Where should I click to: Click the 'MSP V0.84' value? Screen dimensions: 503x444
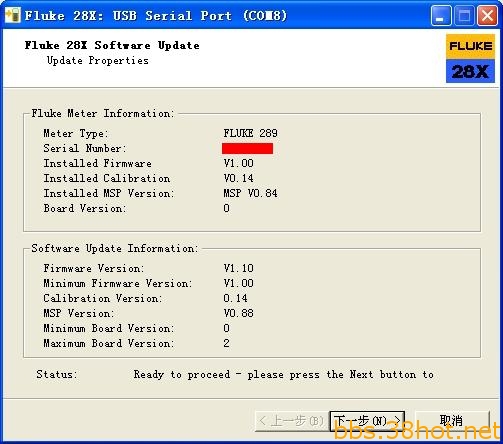250,193
